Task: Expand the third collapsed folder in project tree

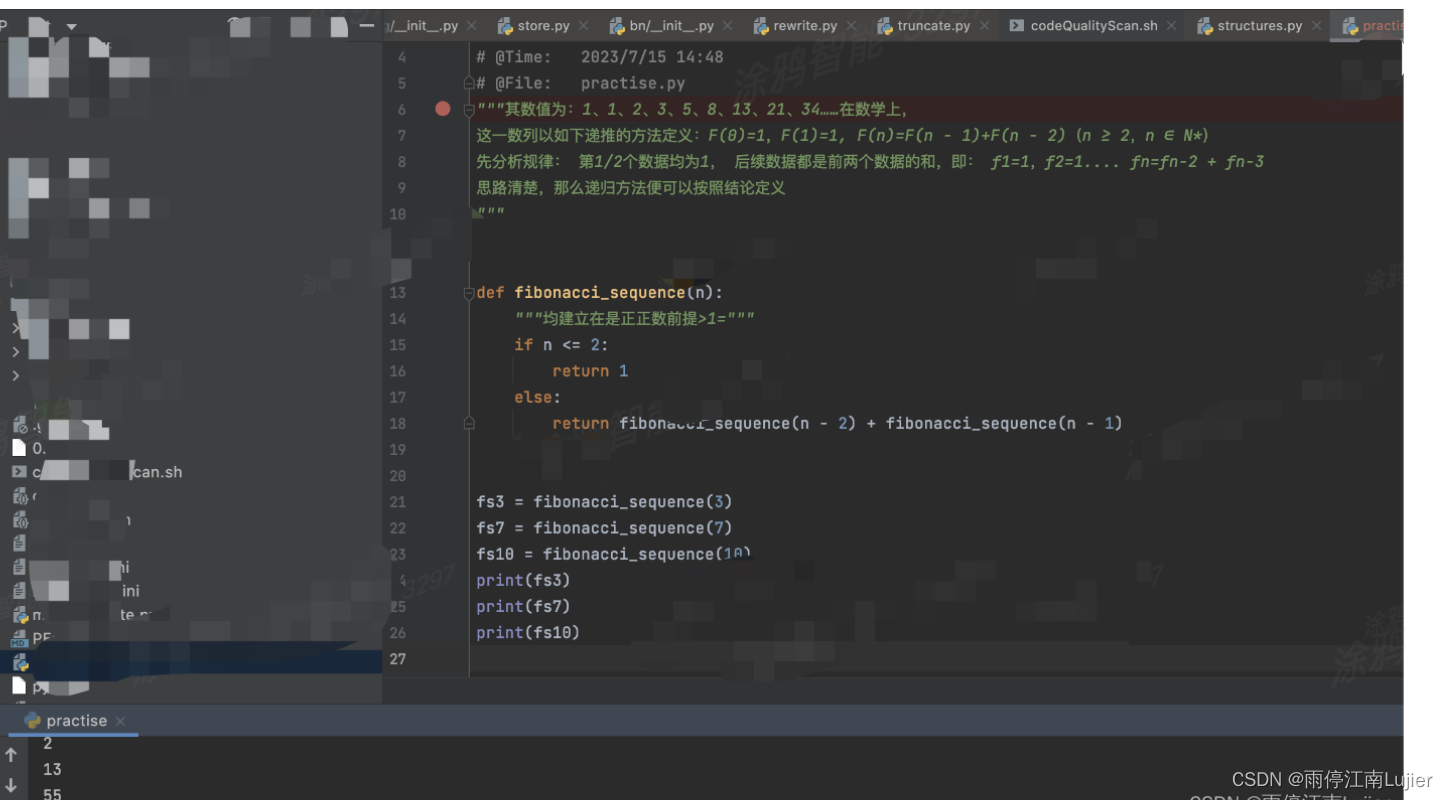Action: point(15,376)
